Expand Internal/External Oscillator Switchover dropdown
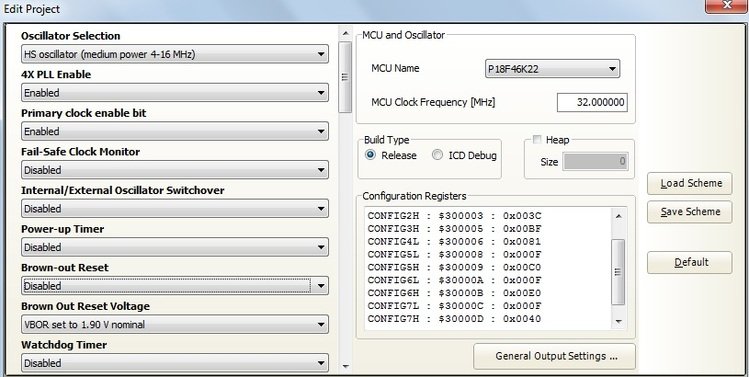The height and width of the screenshot is (377, 749). [x=175, y=209]
